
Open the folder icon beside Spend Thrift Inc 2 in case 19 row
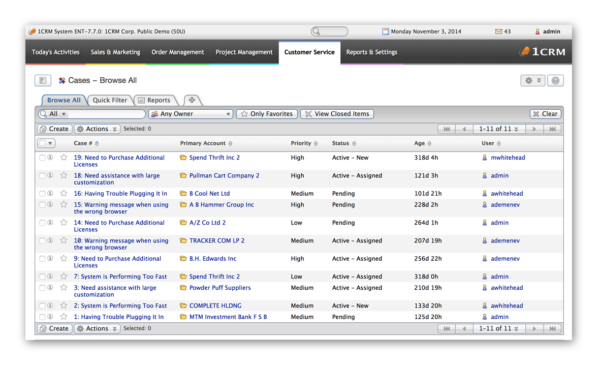[x=183, y=157]
